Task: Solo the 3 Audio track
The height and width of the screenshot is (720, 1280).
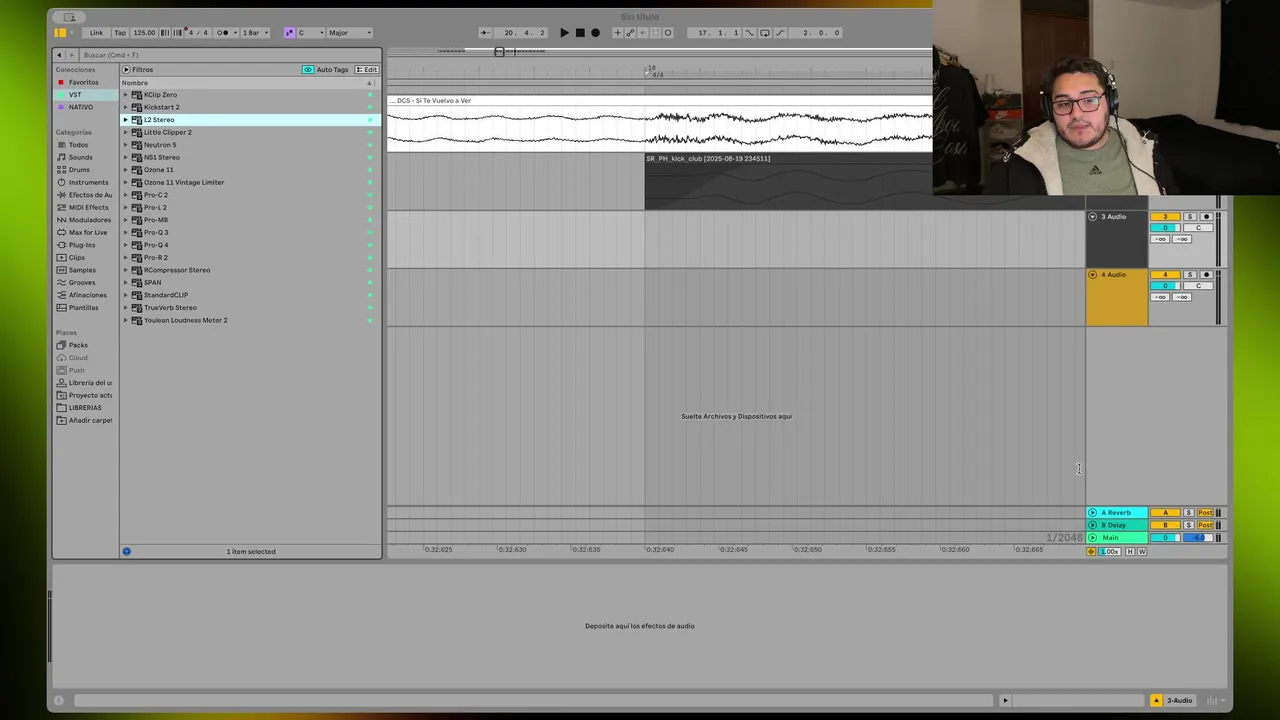Action: tap(1190, 217)
